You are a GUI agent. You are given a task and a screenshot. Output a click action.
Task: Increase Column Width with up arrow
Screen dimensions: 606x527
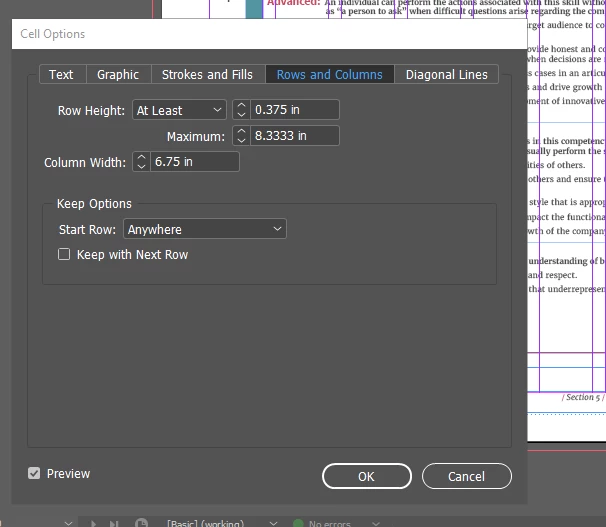[141, 157]
